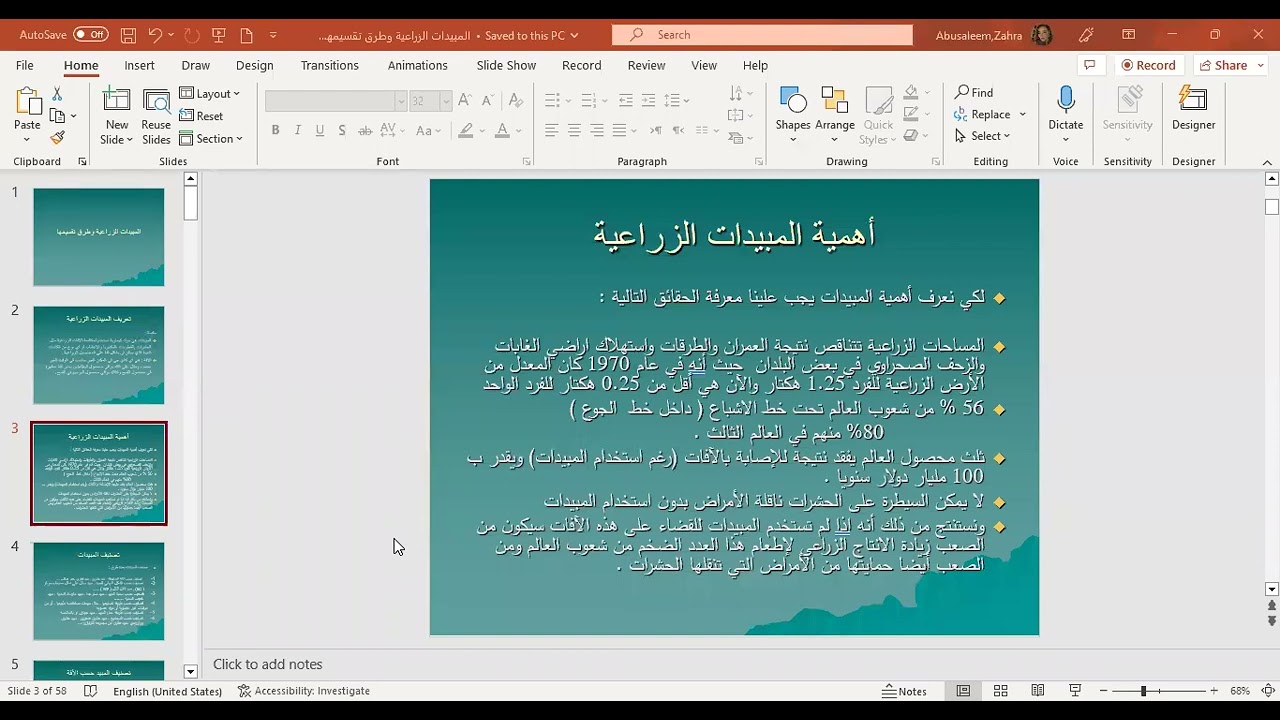
Task: Click the Dictate microphone icon
Action: (x=1066, y=99)
